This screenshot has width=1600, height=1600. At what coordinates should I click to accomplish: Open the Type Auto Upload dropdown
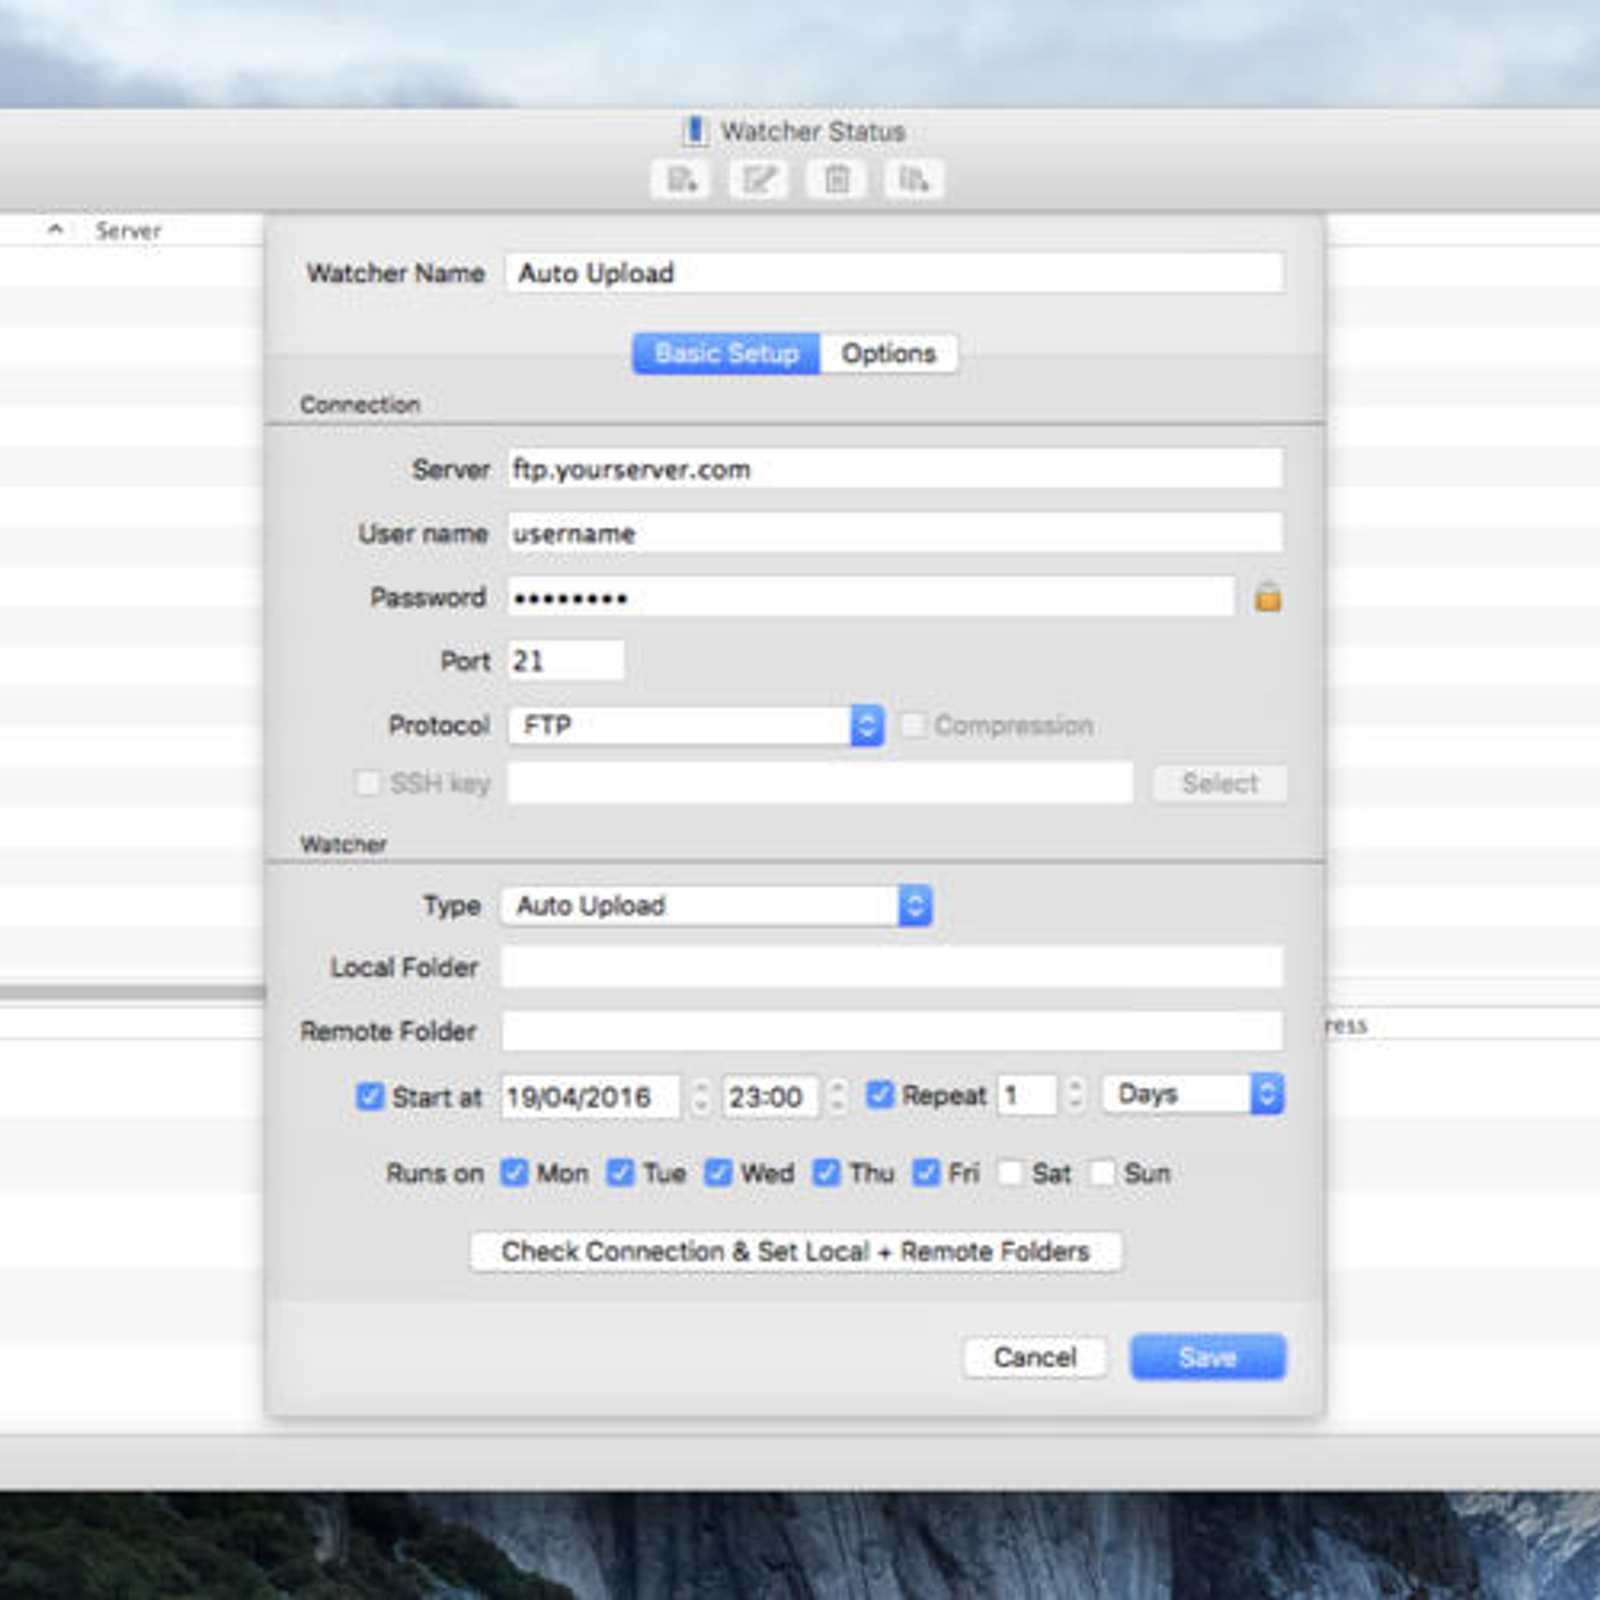click(x=717, y=905)
